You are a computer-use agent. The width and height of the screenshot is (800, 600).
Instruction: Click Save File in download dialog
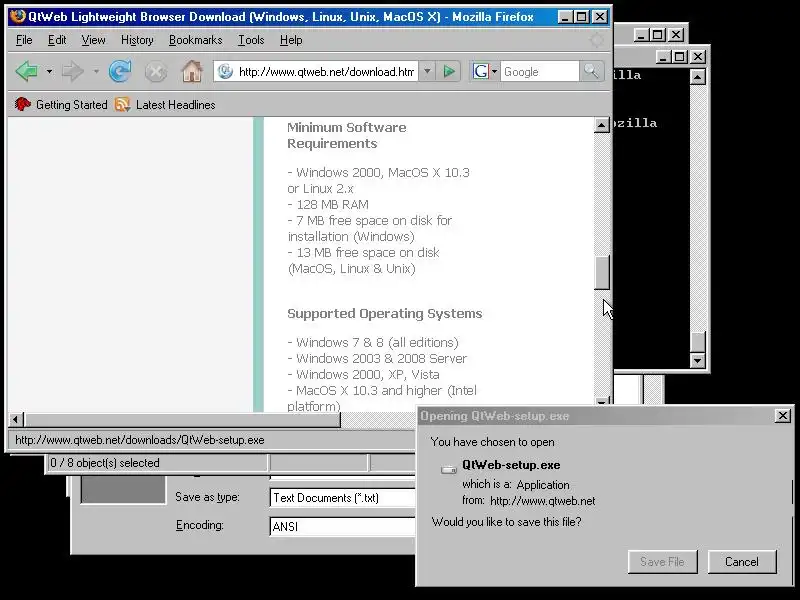pos(662,562)
